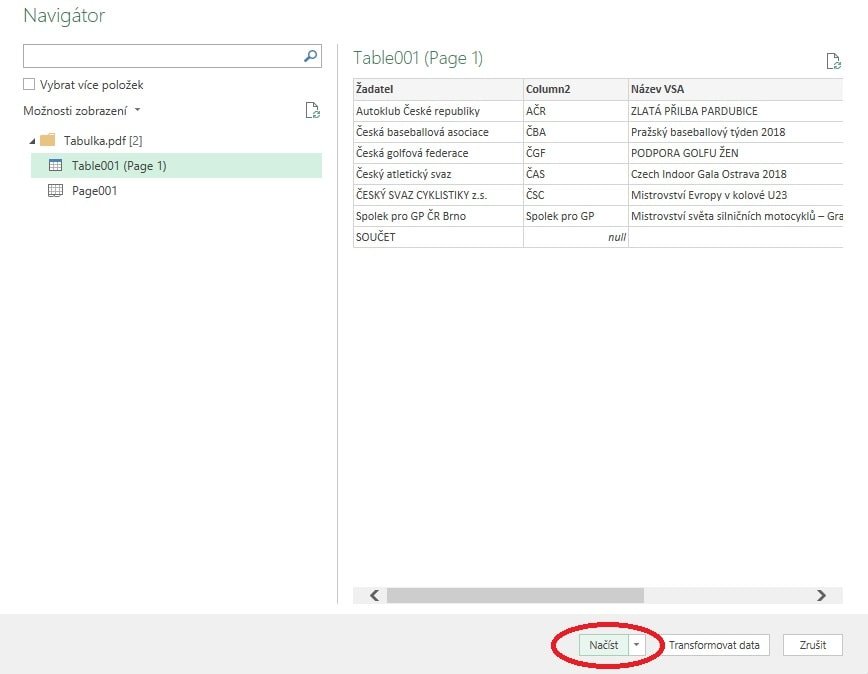Click the Tabulka.pdf folder icon

[48, 140]
